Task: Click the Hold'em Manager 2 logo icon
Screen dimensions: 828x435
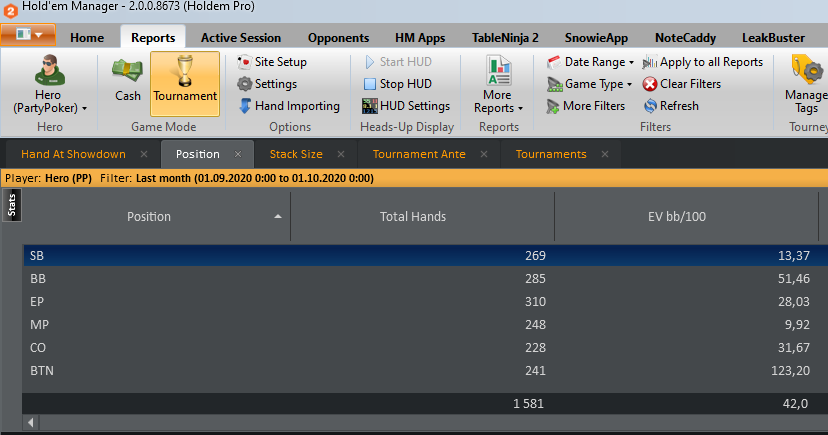Action: [10, 9]
